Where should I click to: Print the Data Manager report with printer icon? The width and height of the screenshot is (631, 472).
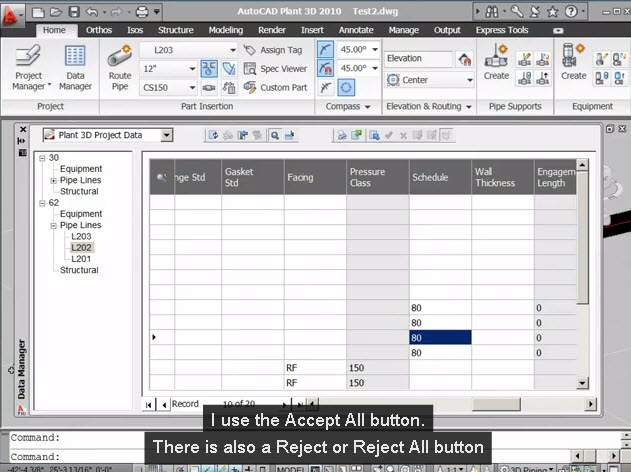[x=342, y=135]
